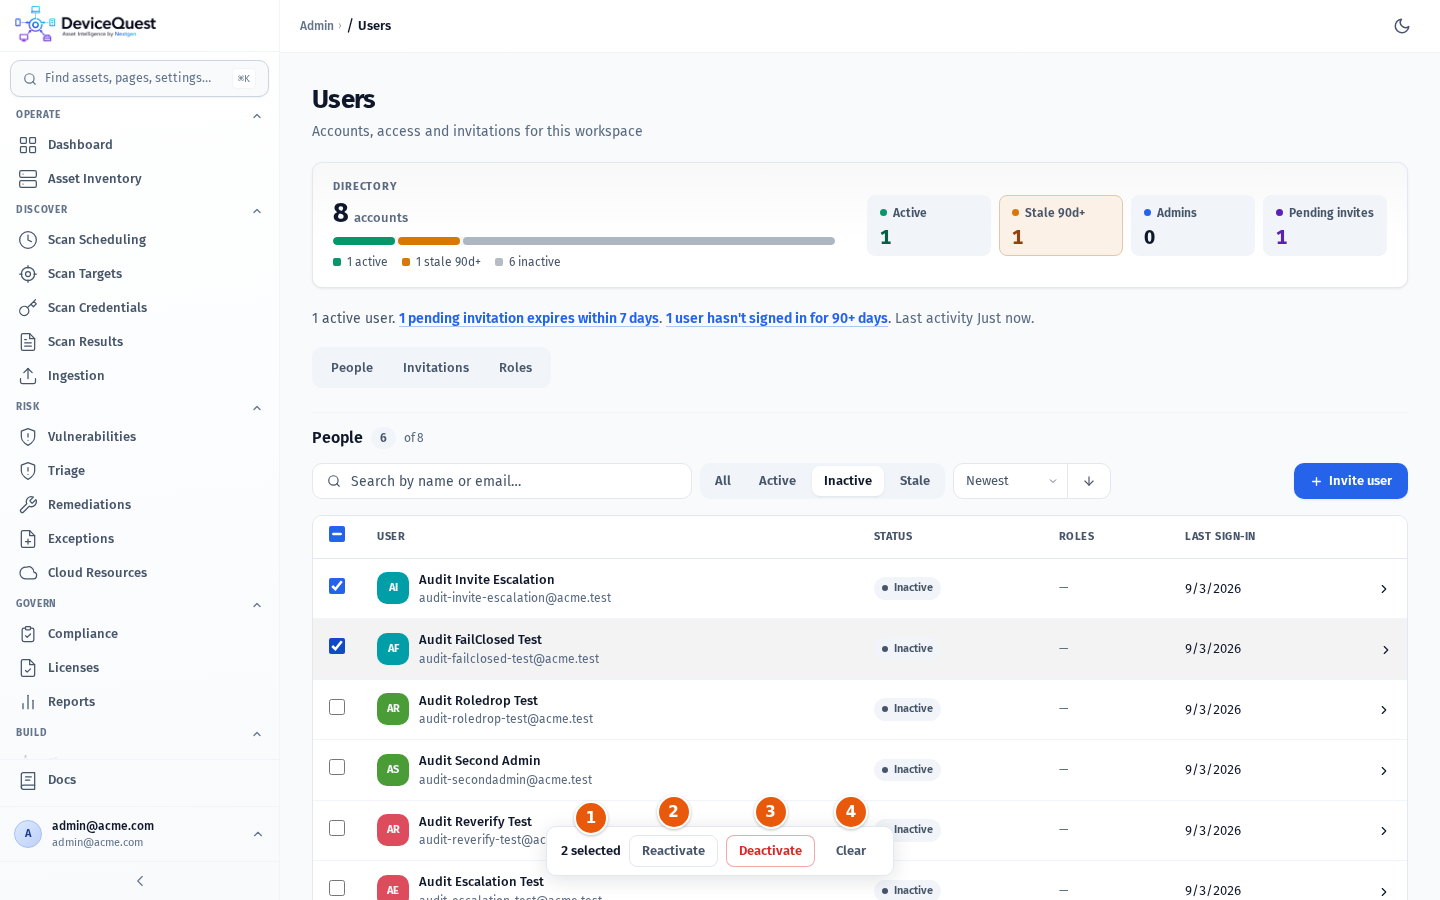Open the Cloud Resources cloud icon

click(28, 573)
